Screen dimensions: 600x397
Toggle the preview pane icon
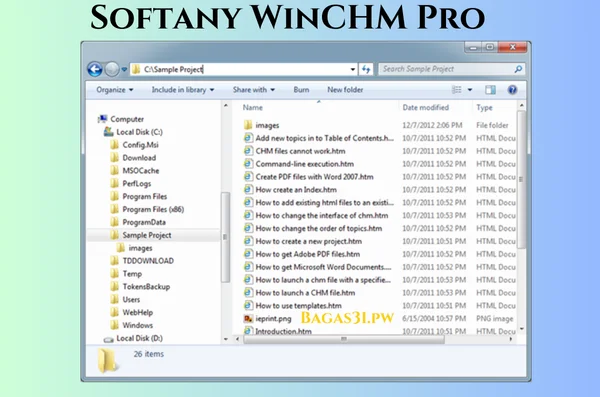[x=490, y=90]
